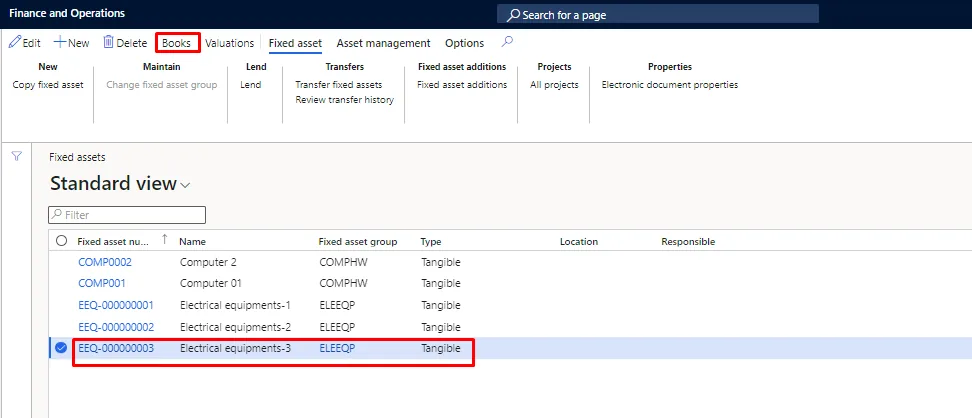
Task: Open the Books menu
Action: point(176,43)
